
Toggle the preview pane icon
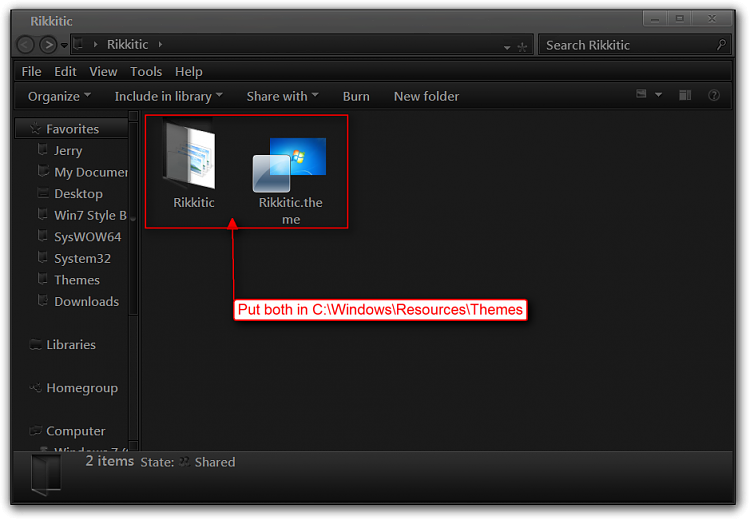685,95
